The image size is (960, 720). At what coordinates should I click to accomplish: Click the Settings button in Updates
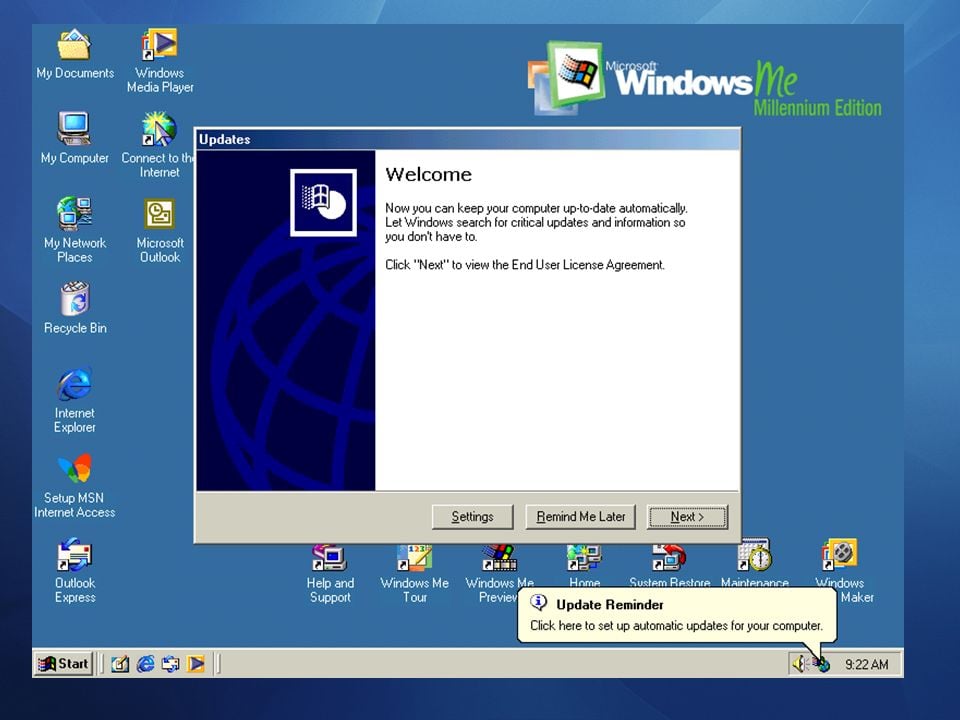[472, 517]
